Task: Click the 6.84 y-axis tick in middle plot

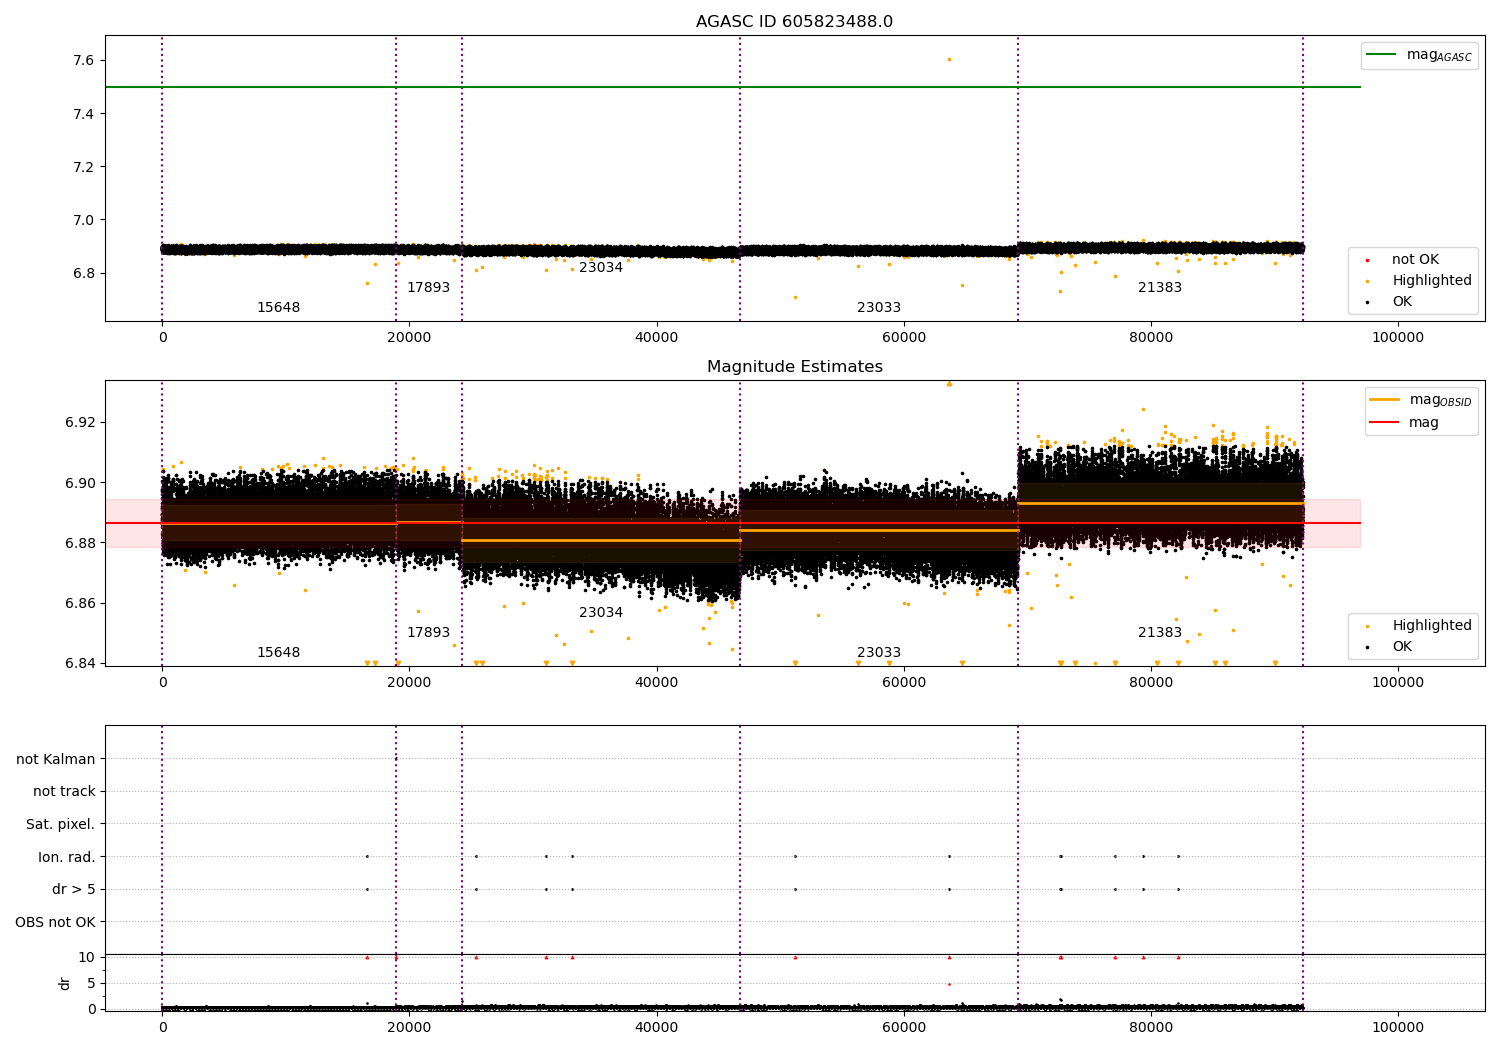Action: point(80,663)
